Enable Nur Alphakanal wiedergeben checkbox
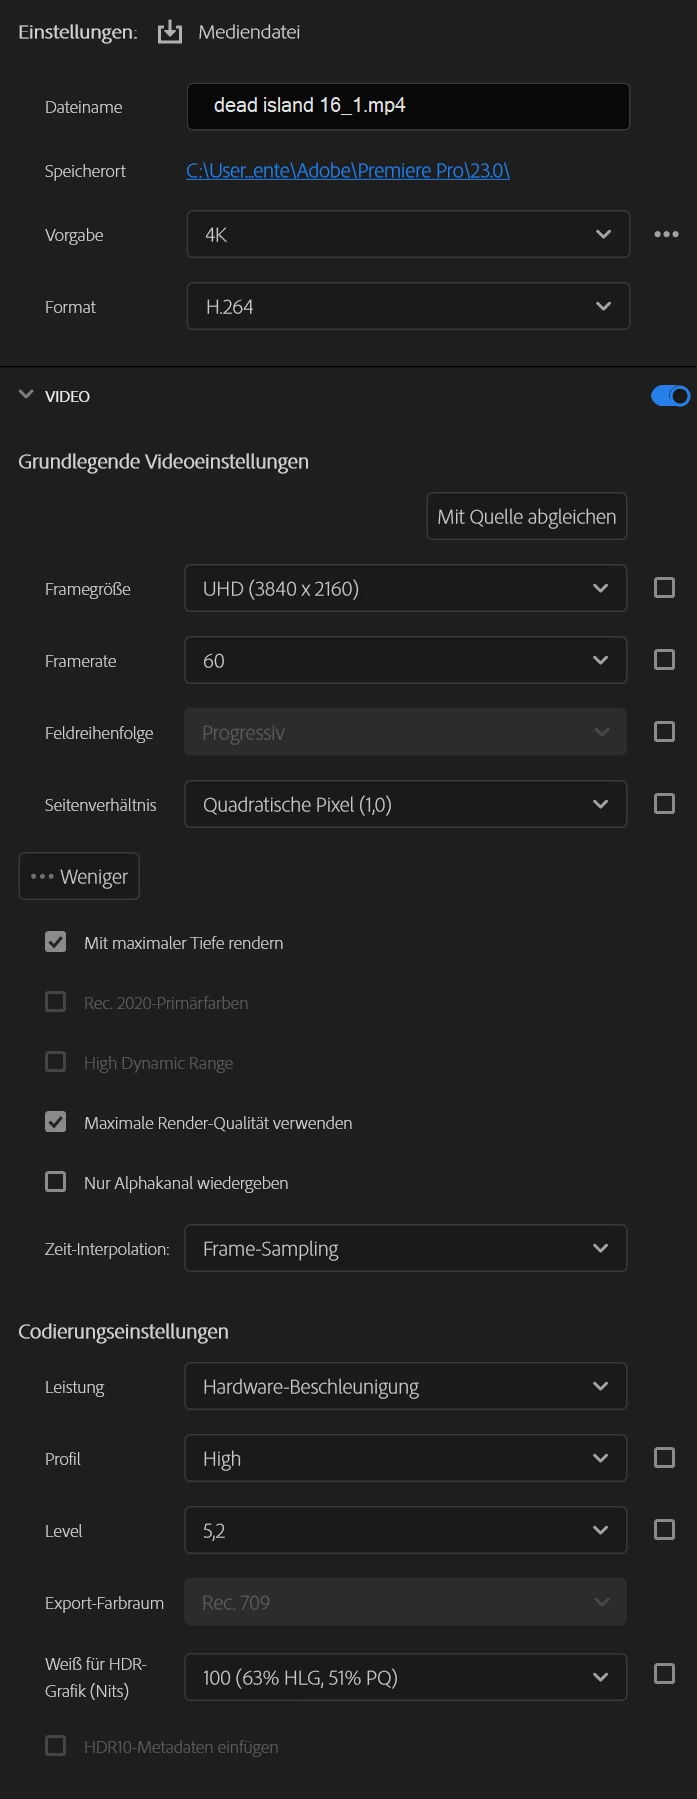Viewport: 697px width, 1799px height. (x=56, y=1182)
